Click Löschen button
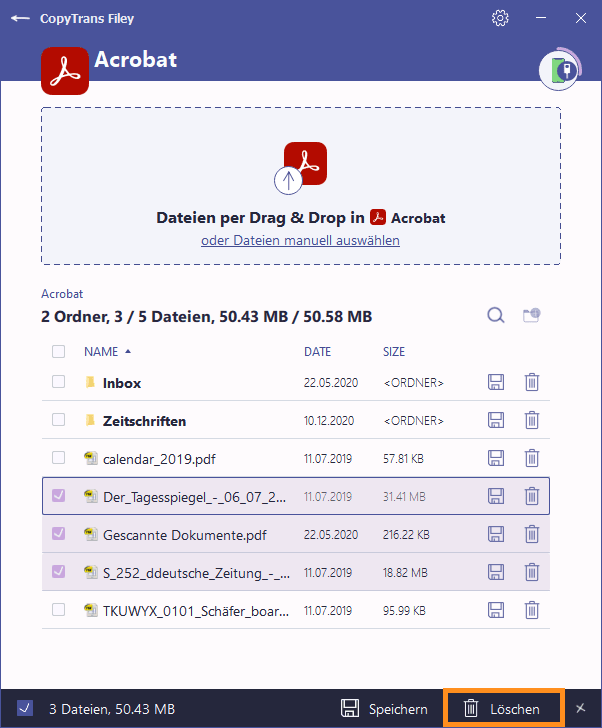The width and height of the screenshot is (602, 728). coord(504,708)
